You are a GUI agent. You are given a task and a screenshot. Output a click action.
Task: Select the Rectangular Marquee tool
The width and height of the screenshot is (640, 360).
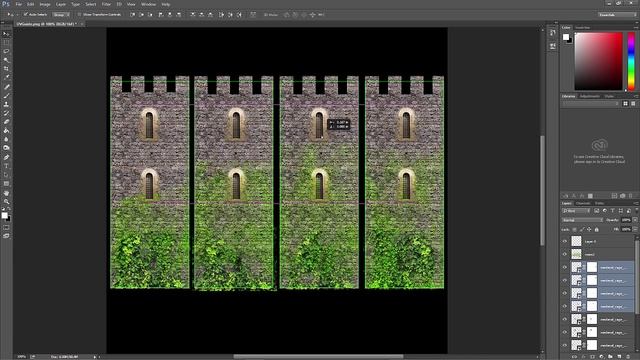pos(6,42)
